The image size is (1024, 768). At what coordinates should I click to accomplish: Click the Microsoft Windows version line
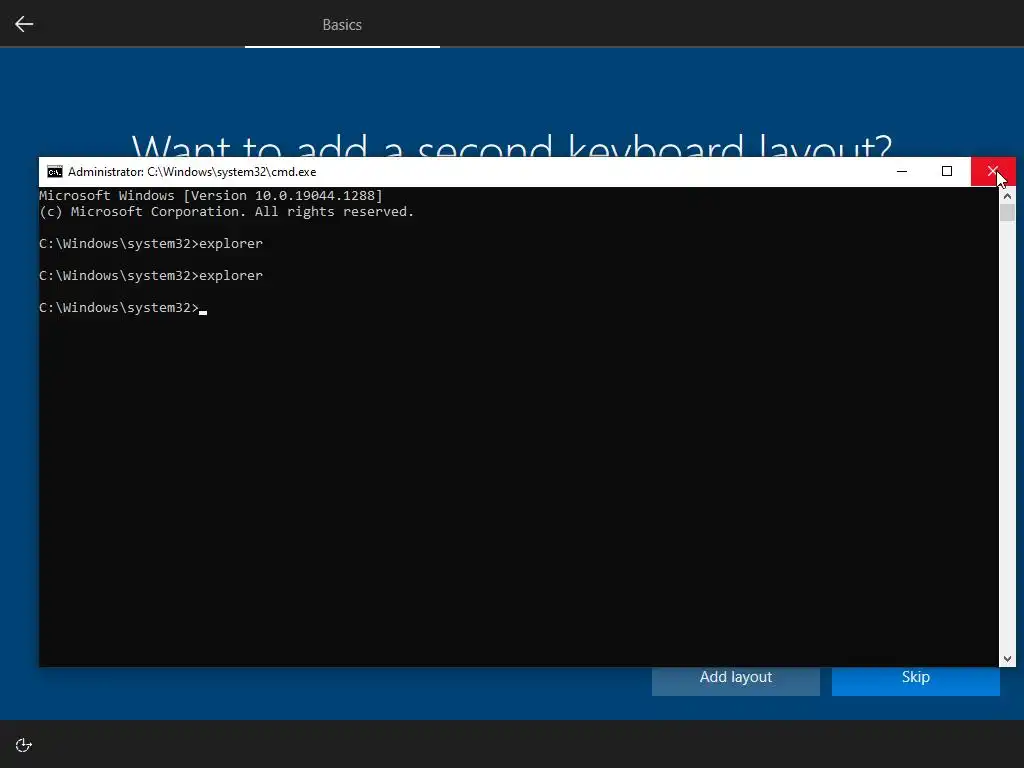coord(211,195)
